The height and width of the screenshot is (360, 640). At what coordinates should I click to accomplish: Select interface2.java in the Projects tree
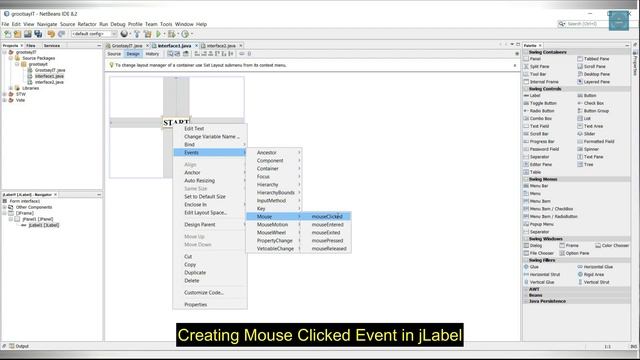49,82
